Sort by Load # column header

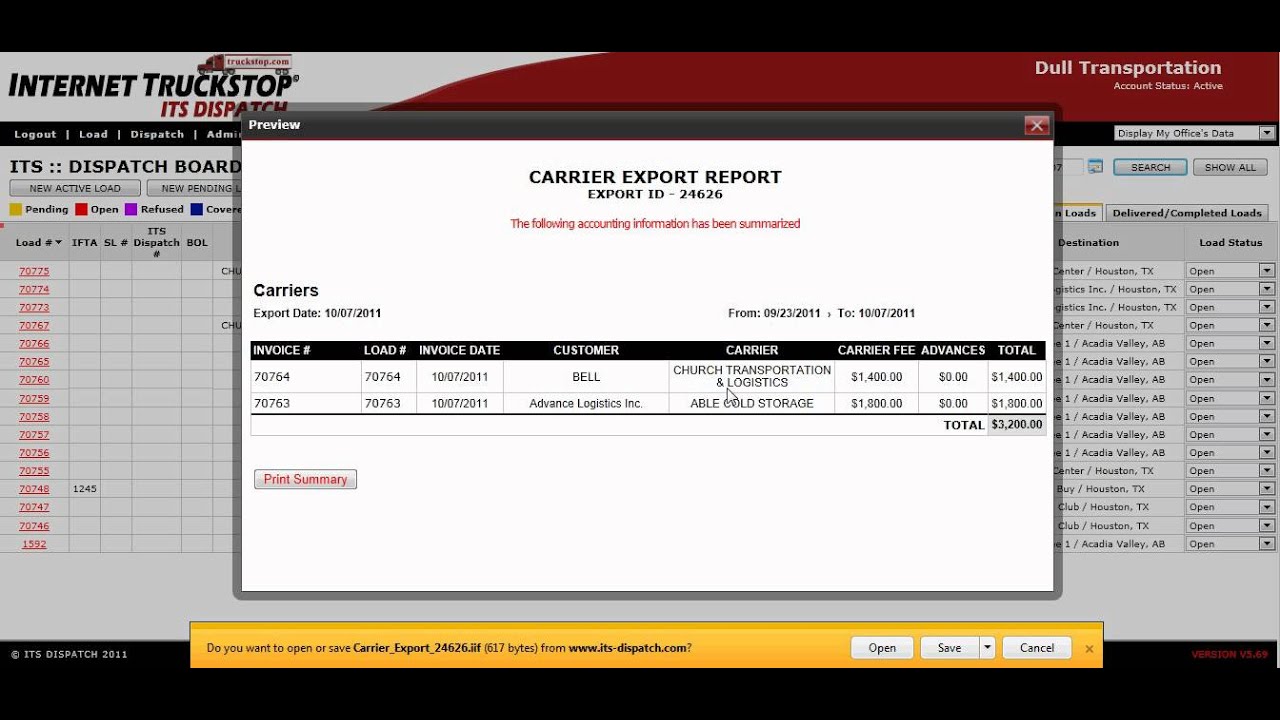(x=38, y=242)
